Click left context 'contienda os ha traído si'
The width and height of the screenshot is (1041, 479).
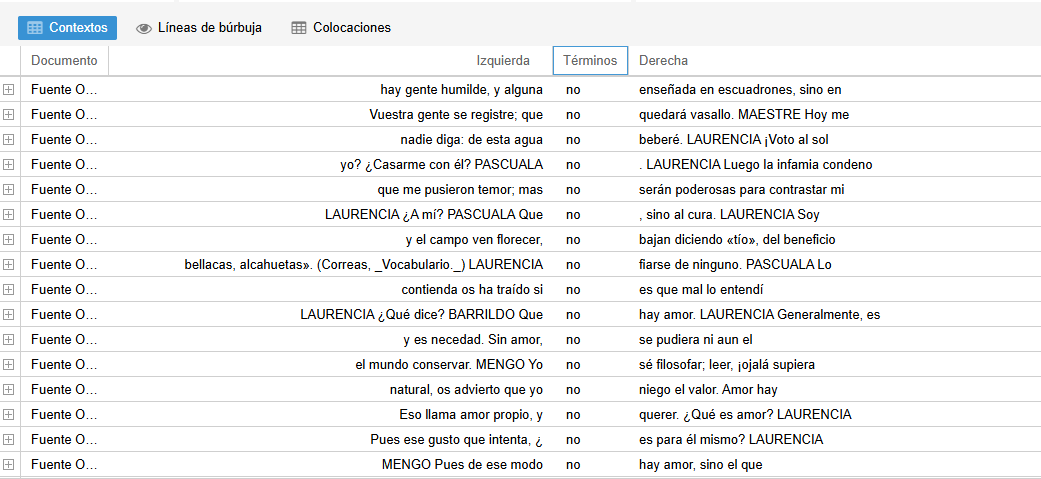coord(472,290)
